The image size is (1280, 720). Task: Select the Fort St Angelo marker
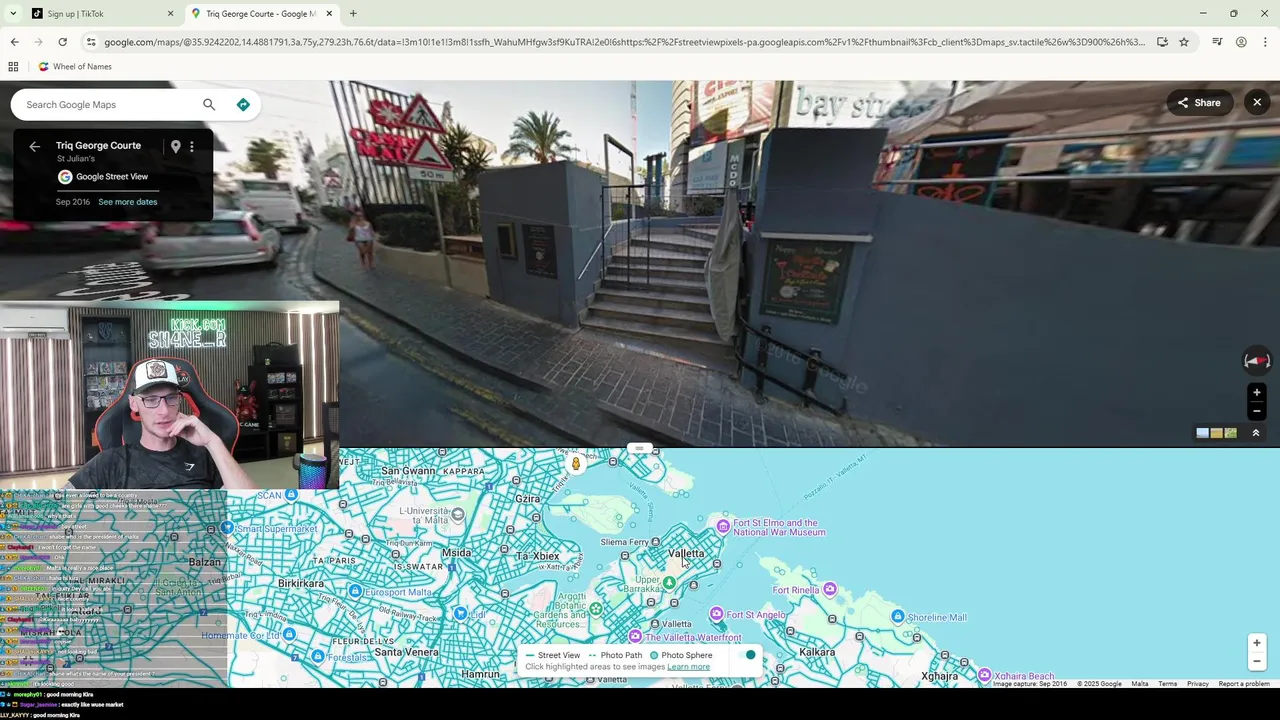tap(716, 613)
